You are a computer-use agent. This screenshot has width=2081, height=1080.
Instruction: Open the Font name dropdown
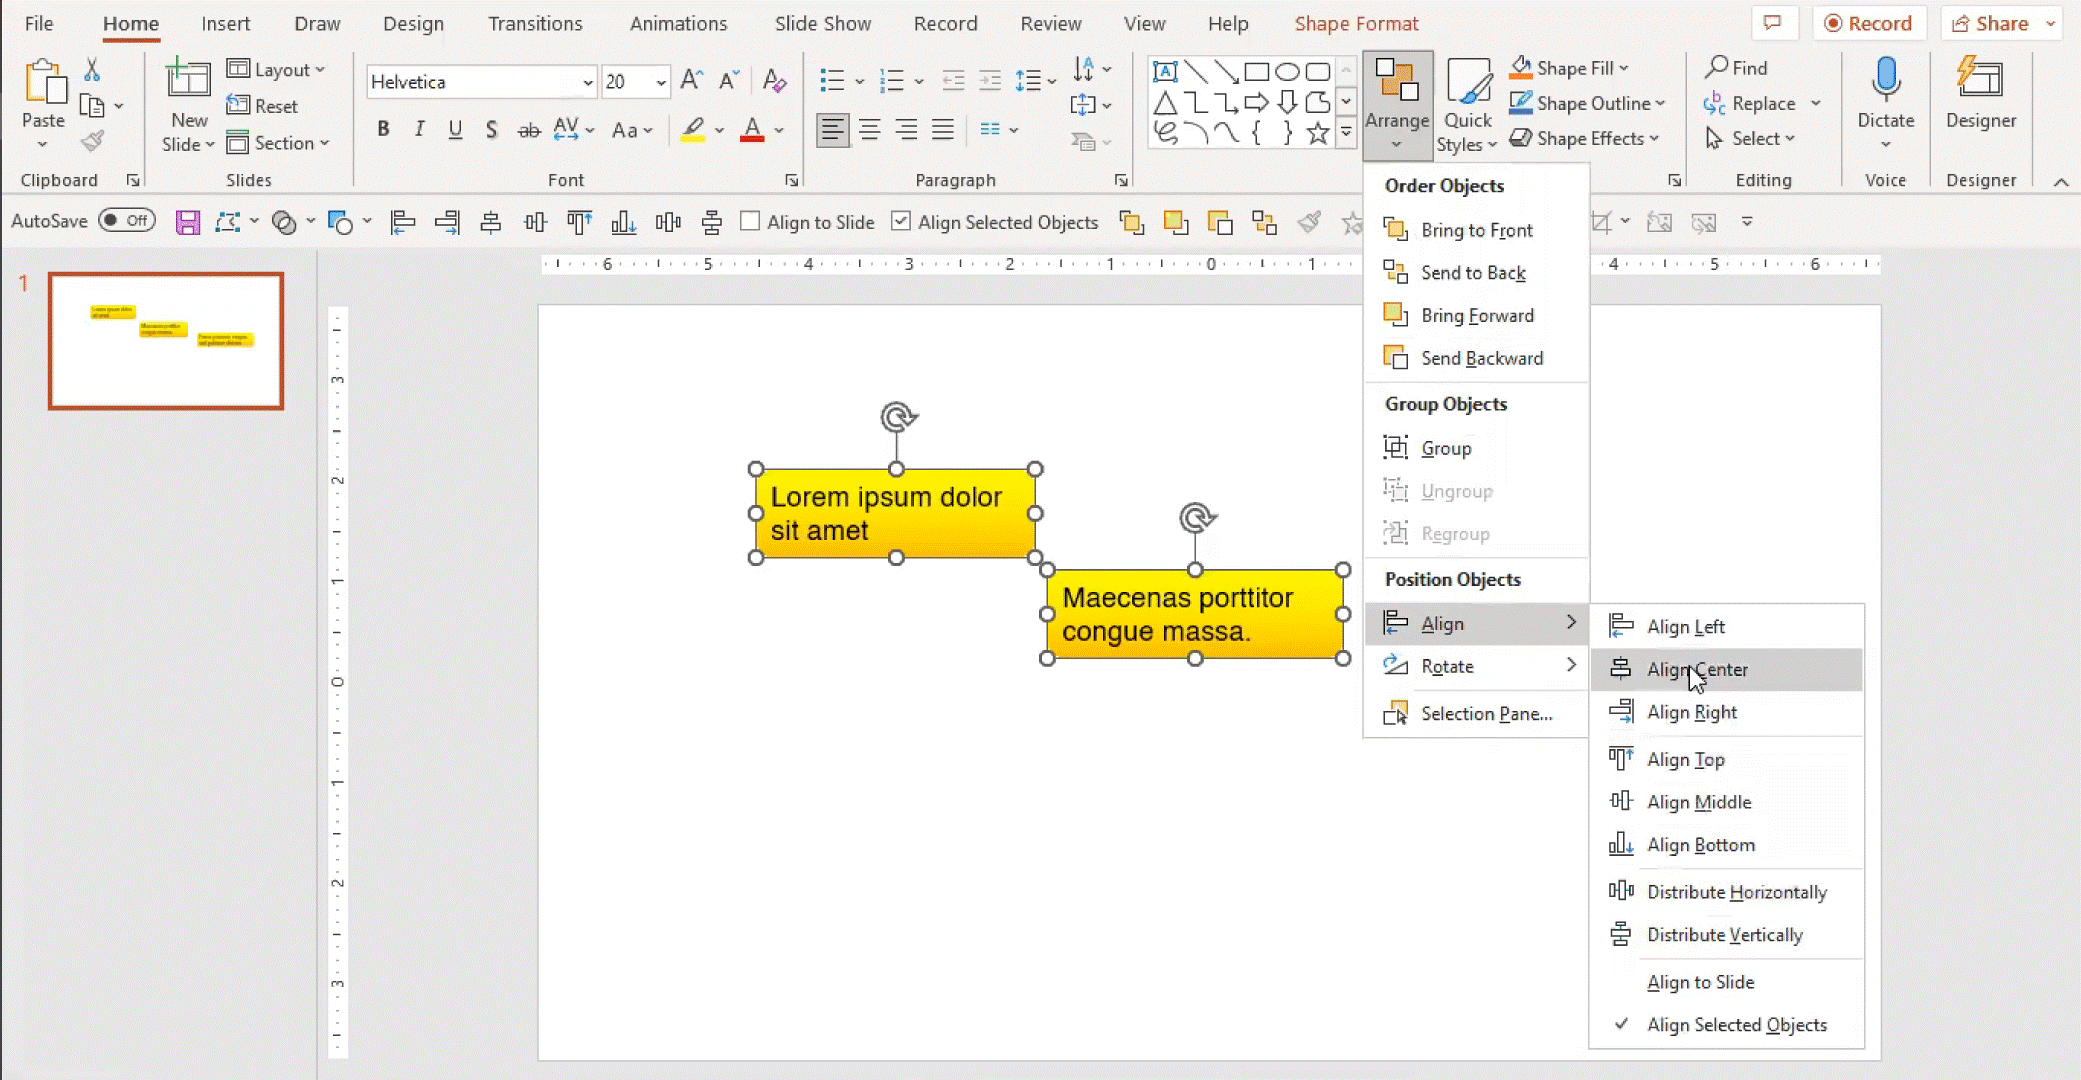coord(589,81)
